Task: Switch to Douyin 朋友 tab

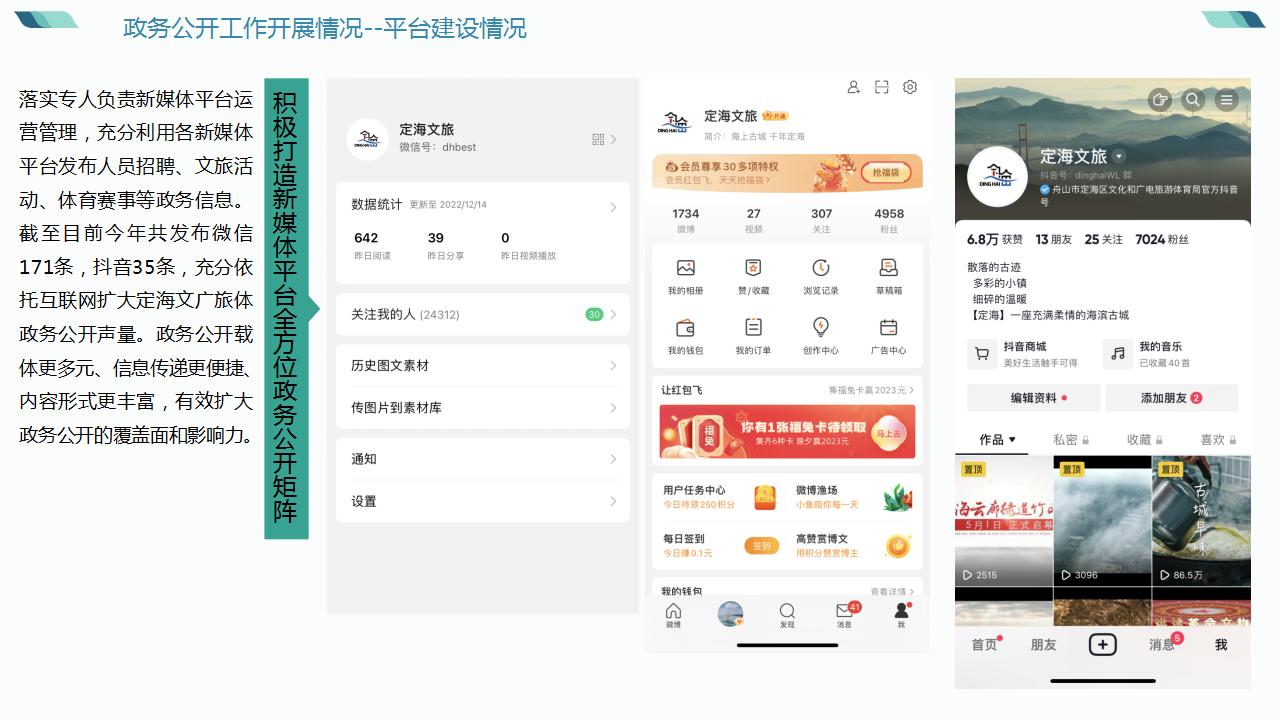Action: (x=1043, y=644)
